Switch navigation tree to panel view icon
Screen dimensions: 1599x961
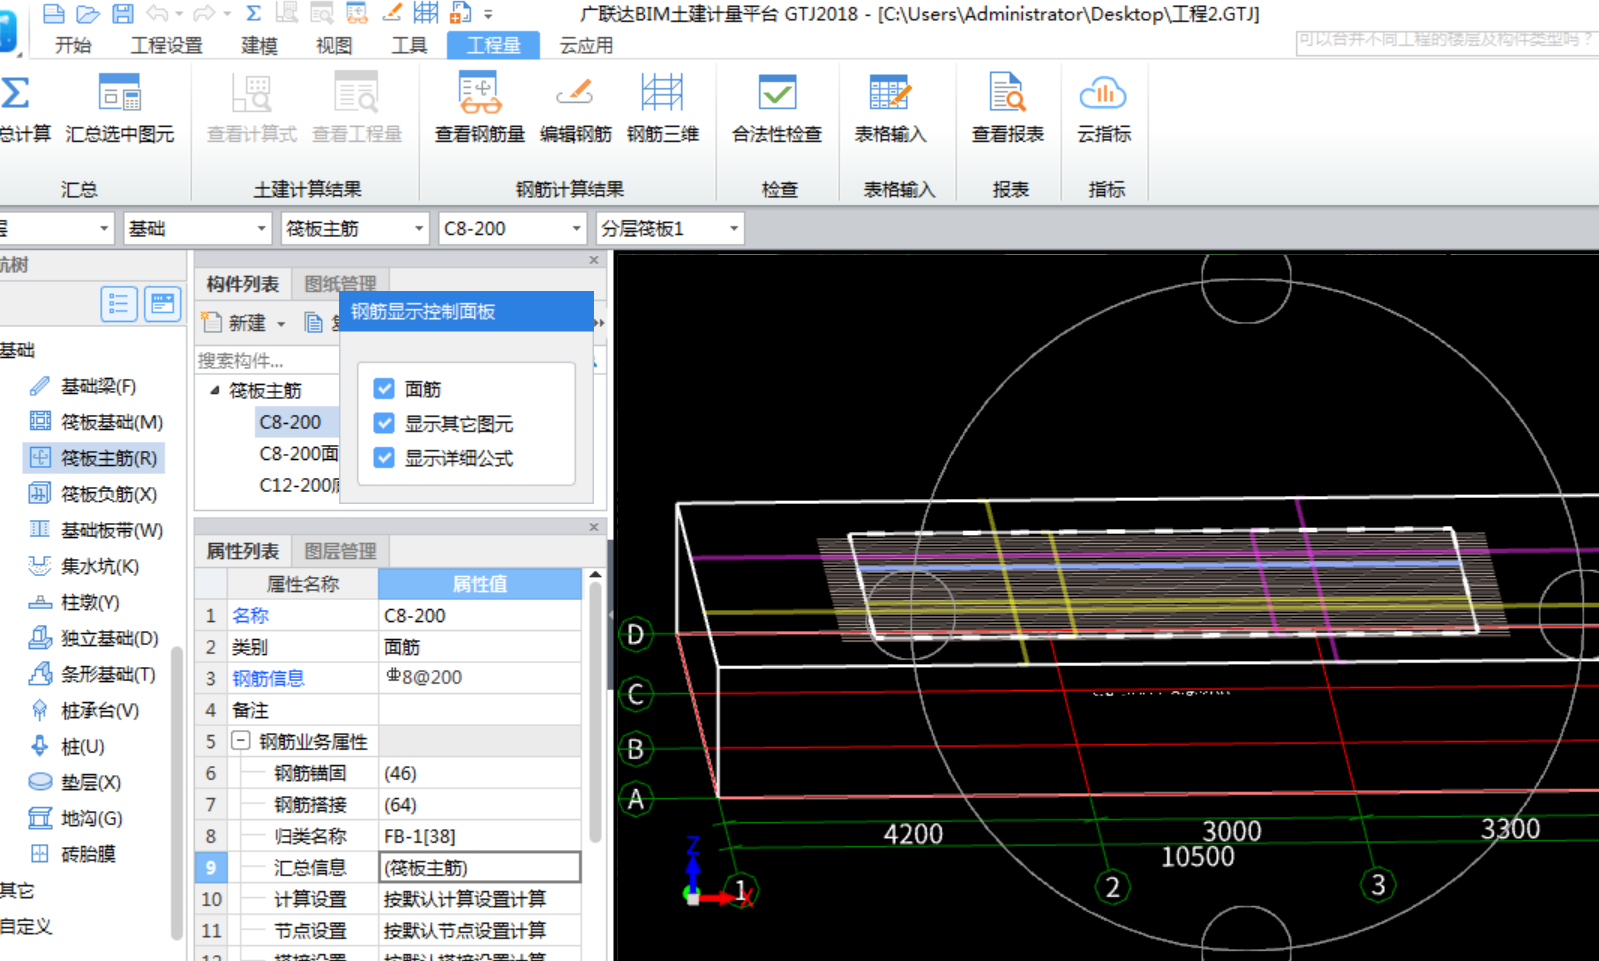coord(162,304)
